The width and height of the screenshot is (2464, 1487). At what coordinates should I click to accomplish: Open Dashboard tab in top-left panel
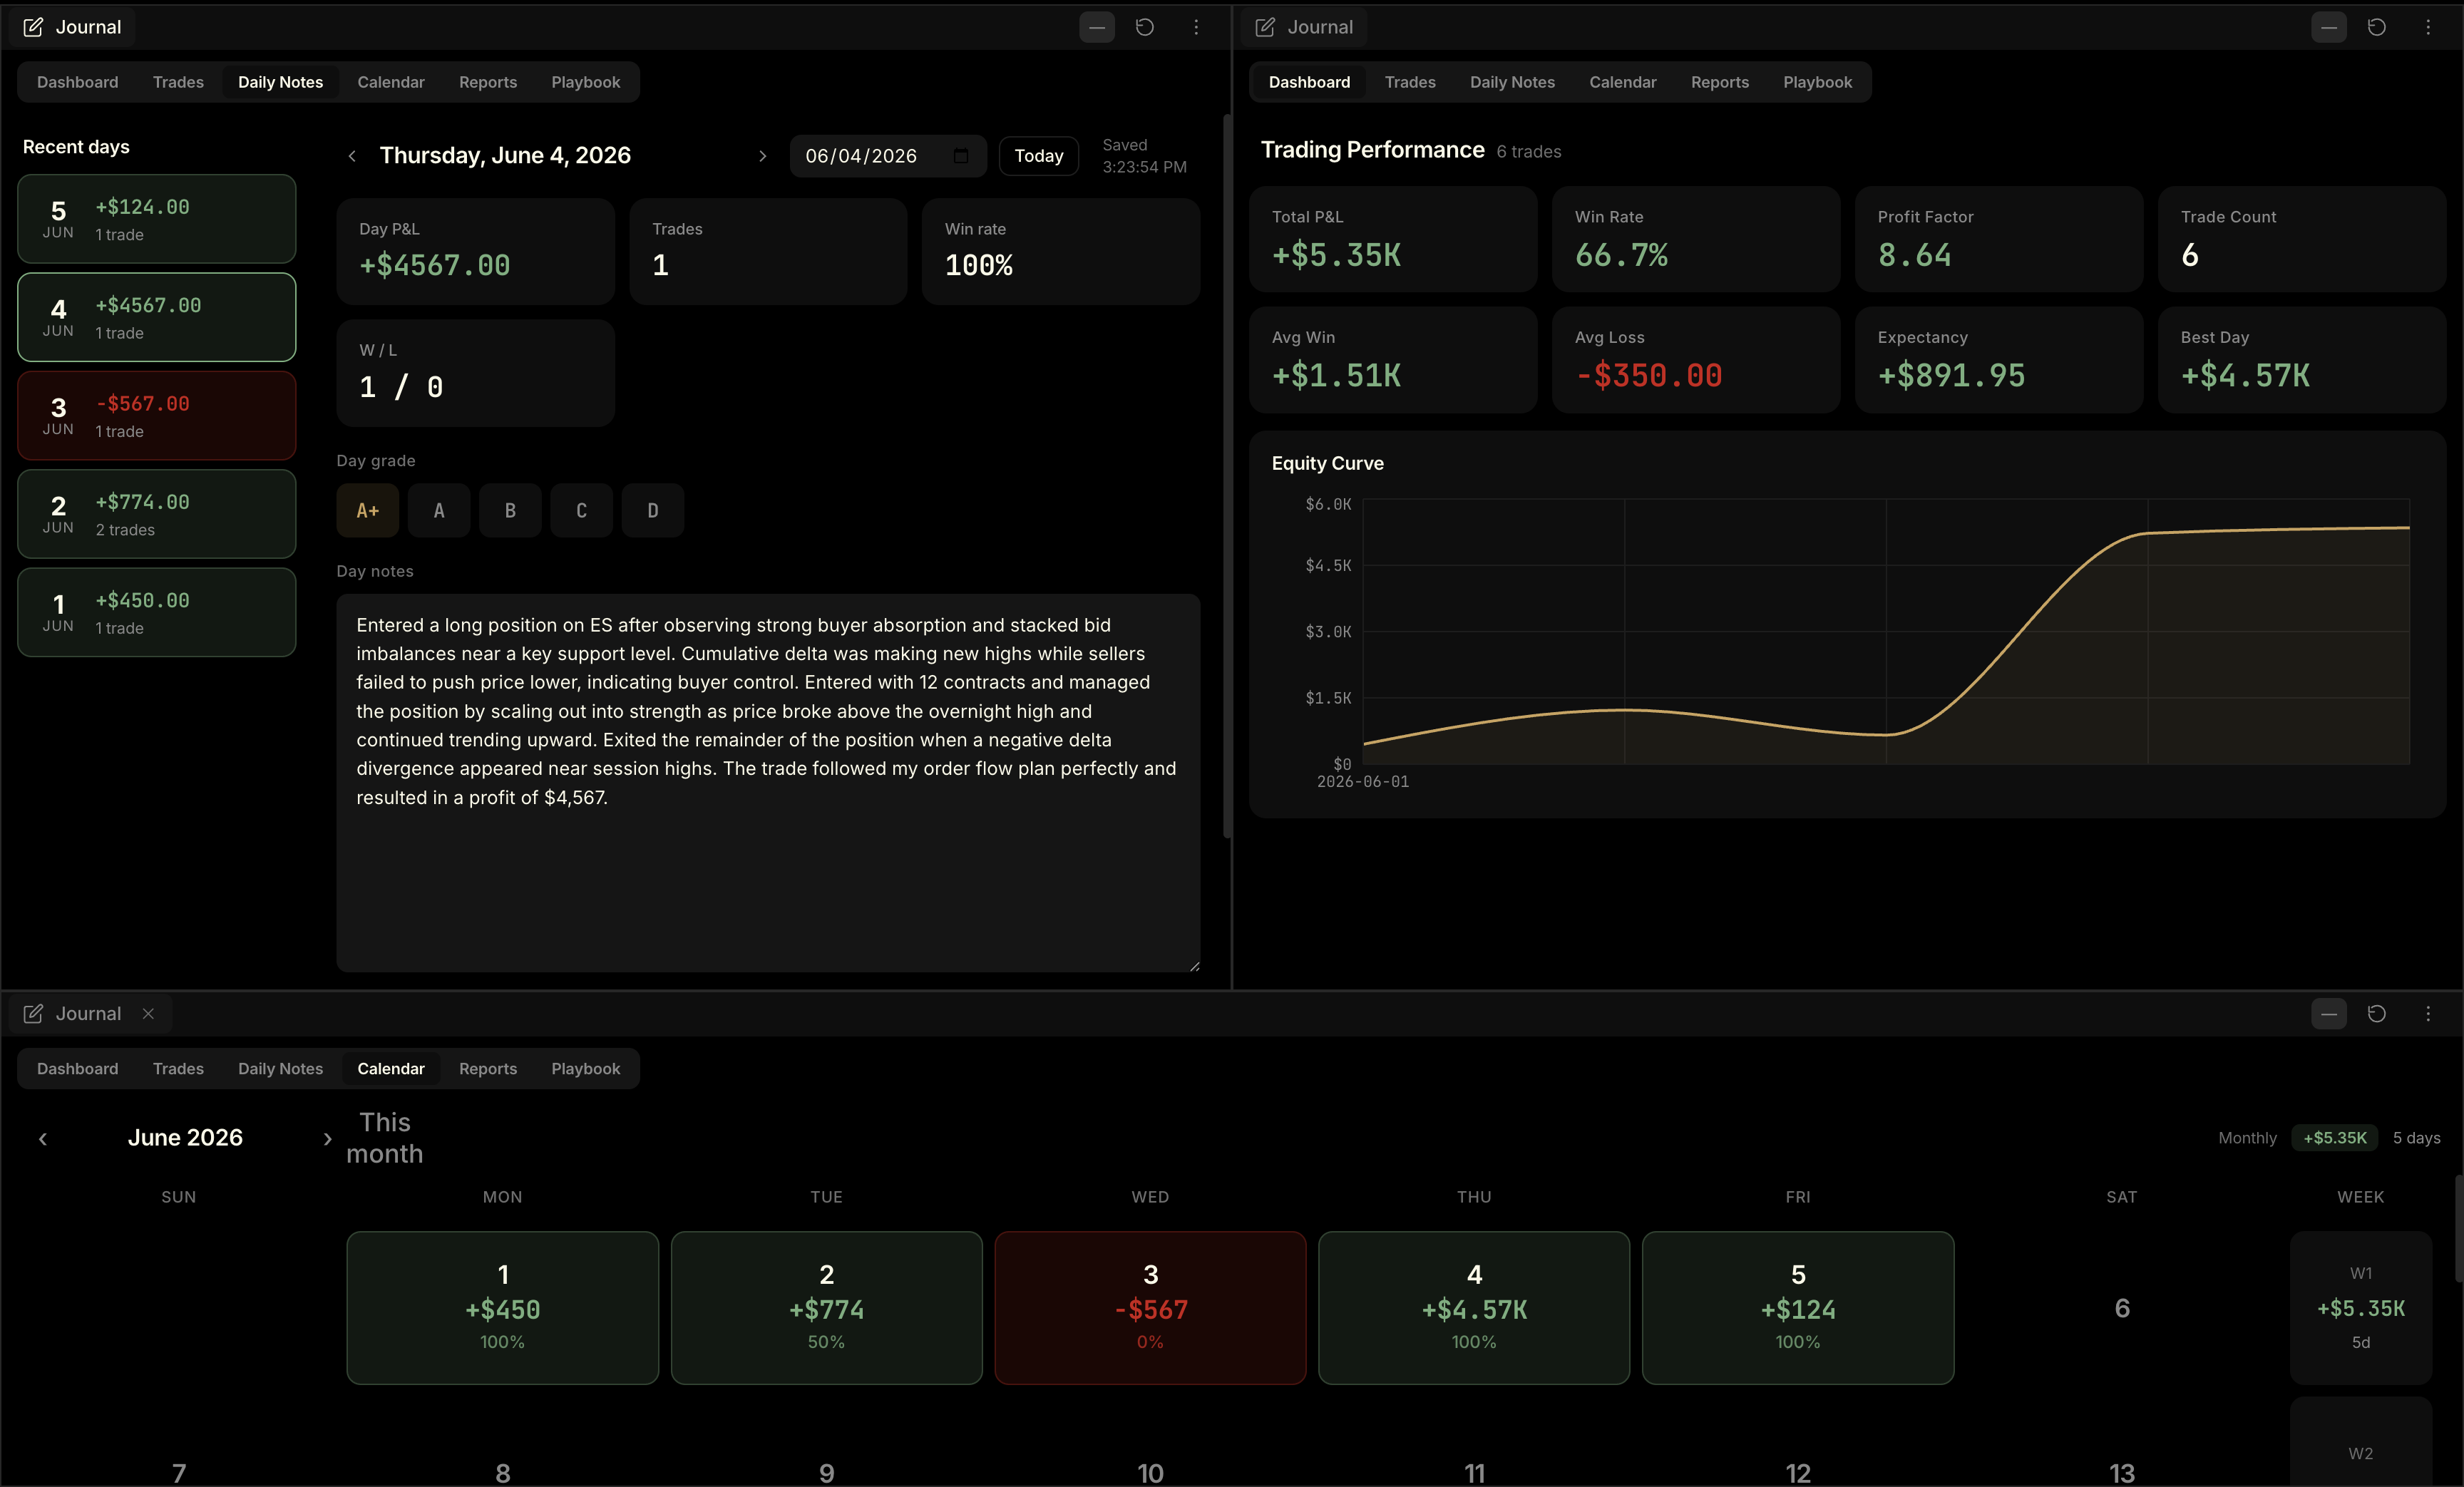(78, 82)
